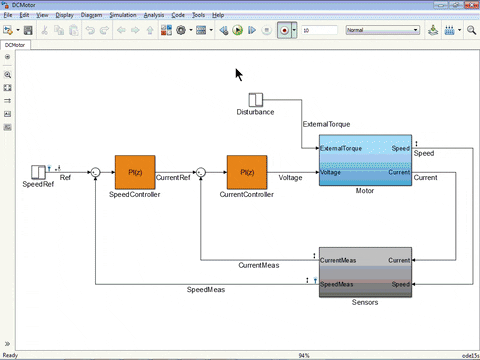The width and height of the screenshot is (480, 360).
Task: Click the Step Back button
Action: coord(223,30)
